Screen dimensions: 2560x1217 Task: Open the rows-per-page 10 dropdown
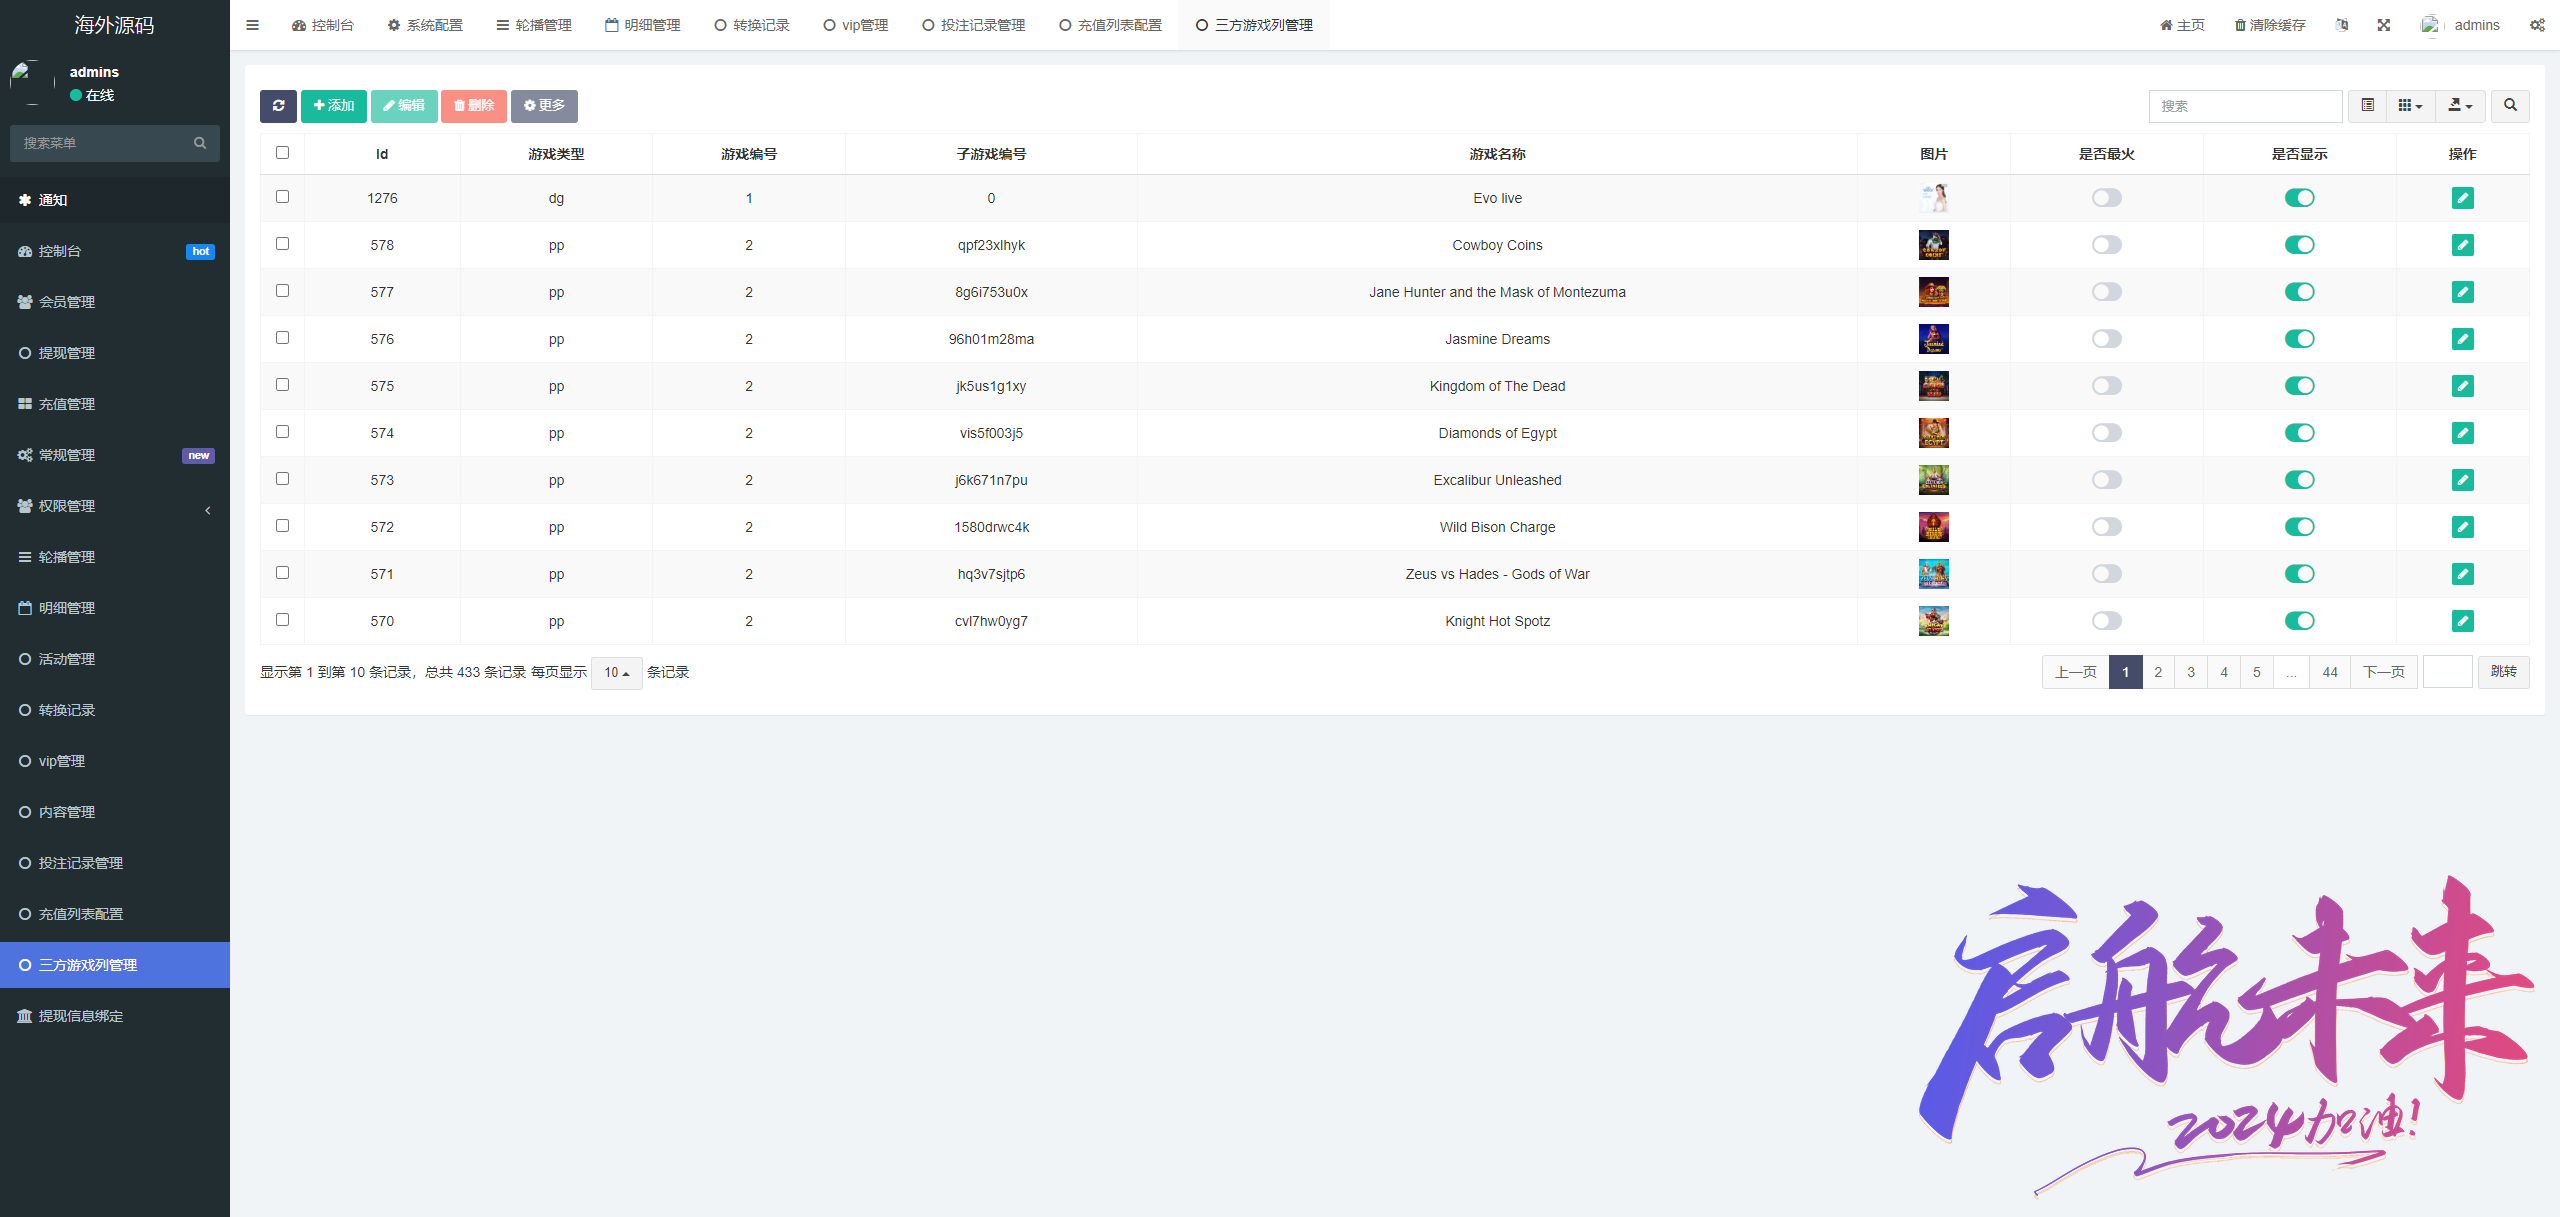pyautogui.click(x=616, y=673)
